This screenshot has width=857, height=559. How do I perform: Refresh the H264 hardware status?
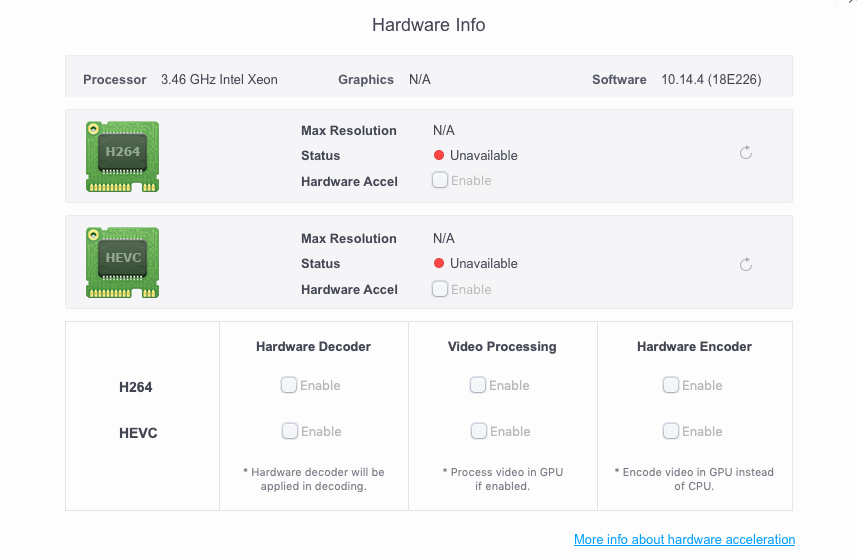pyautogui.click(x=746, y=153)
